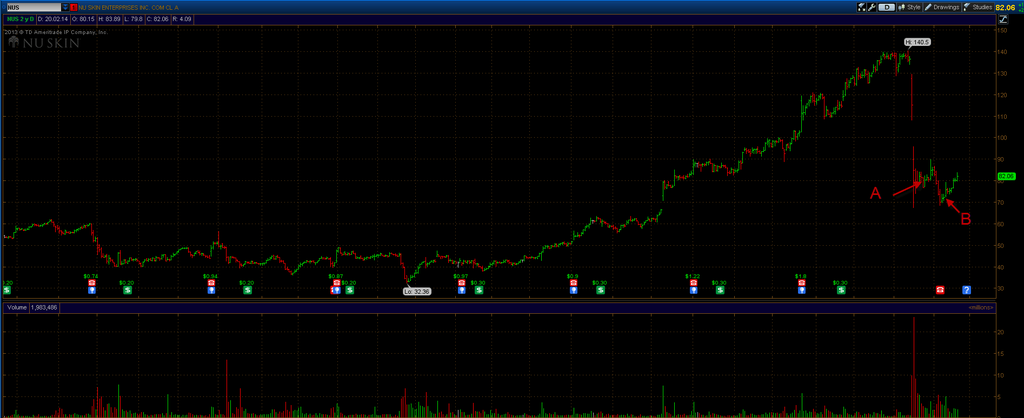Click the O: 80.15 open value

[83, 19]
